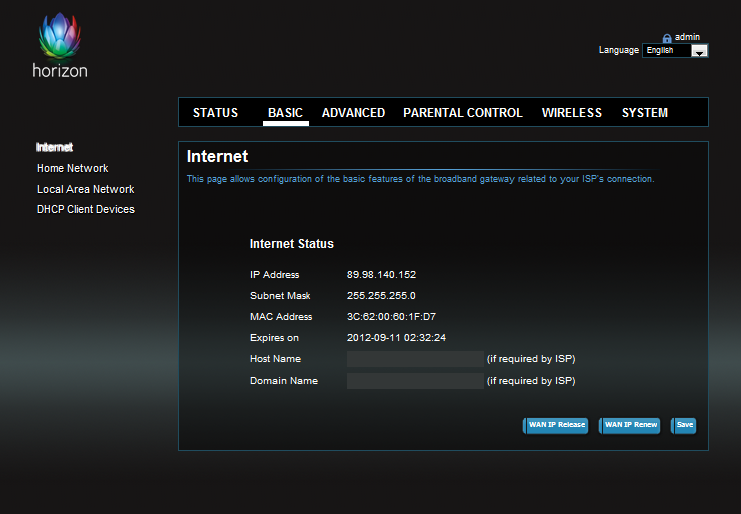Click the Save button
741x514 pixels.
(x=684, y=425)
